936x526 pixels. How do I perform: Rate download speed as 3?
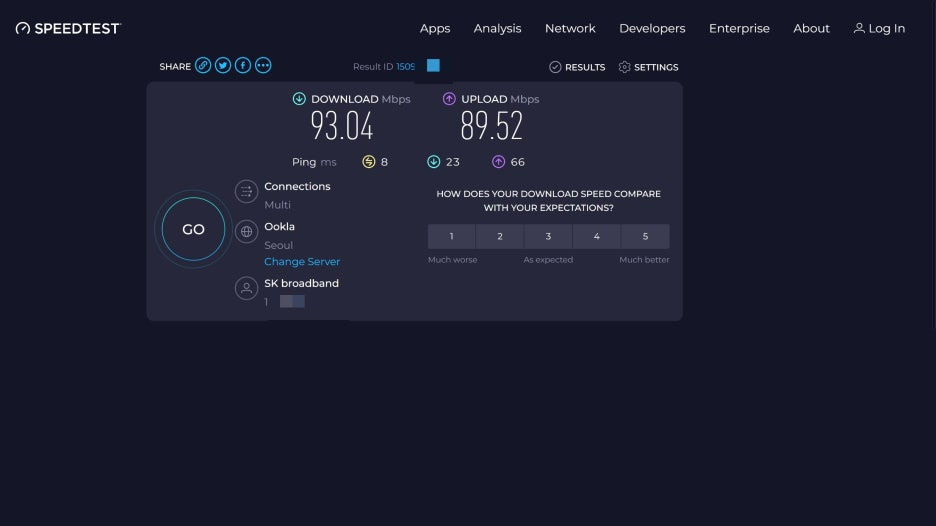tap(548, 236)
